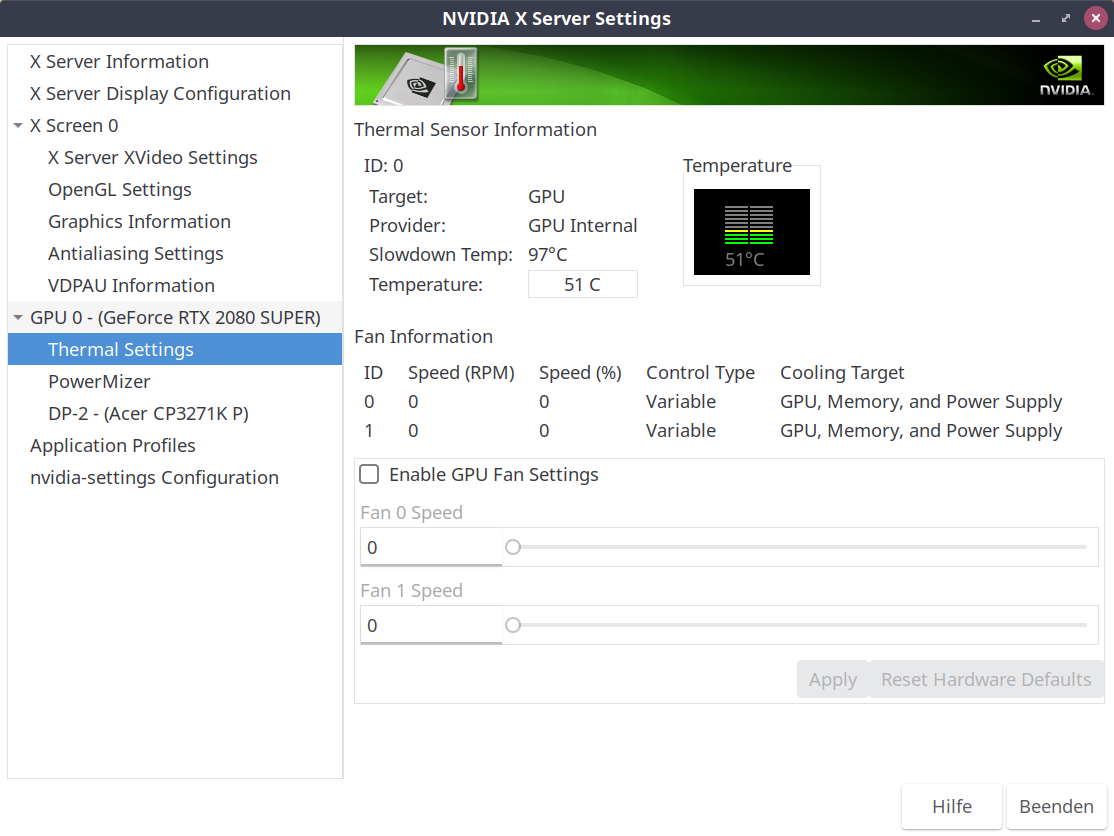The image size is (1114, 836).
Task: Click the Fan 0 Speed value field
Action: pyautogui.click(x=431, y=547)
